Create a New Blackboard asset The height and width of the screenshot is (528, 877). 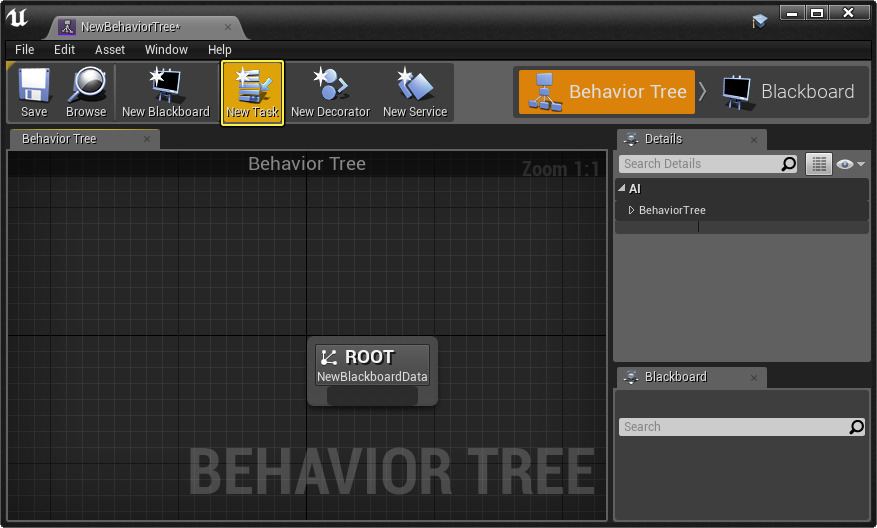click(x=165, y=93)
